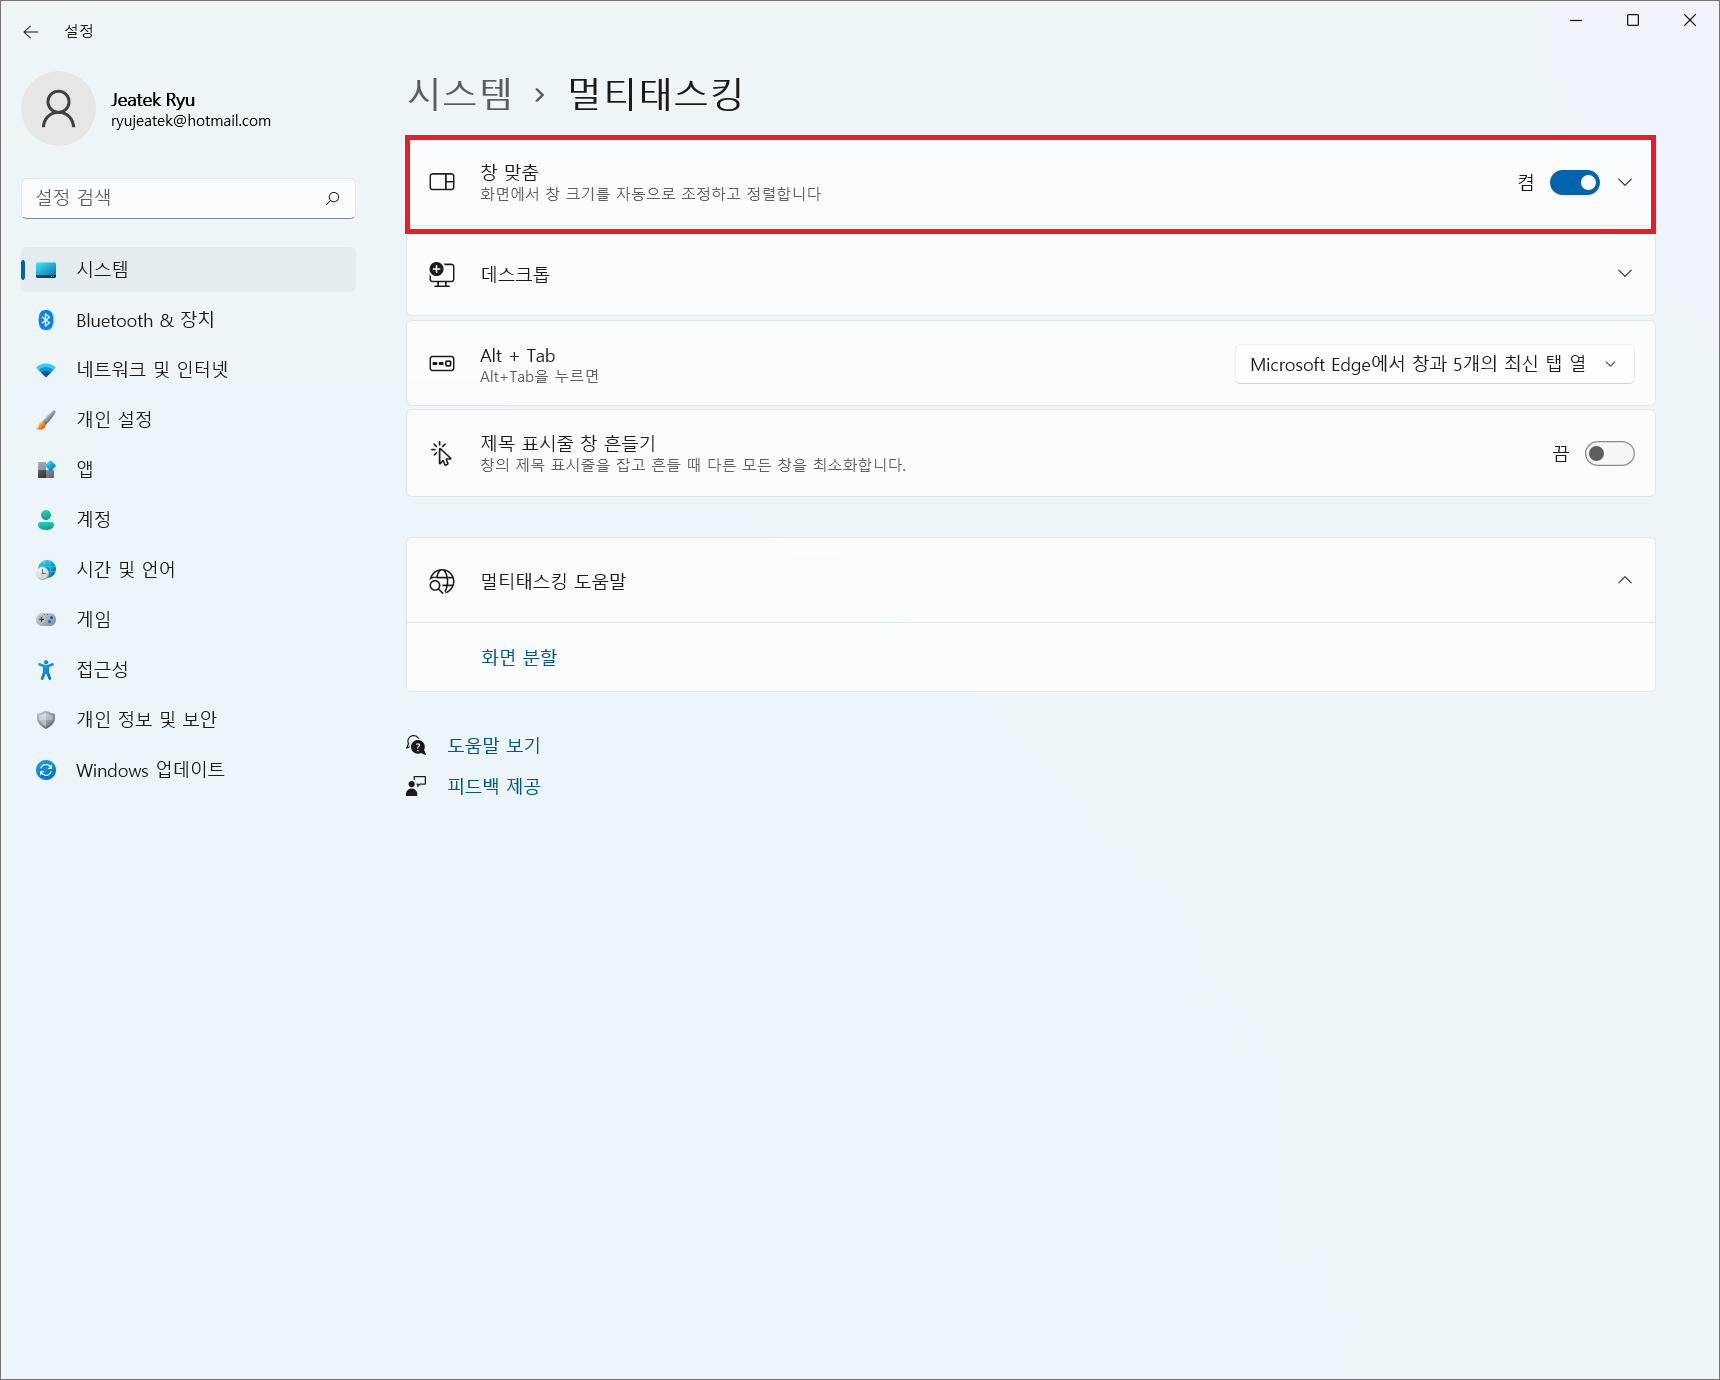
Task: Minimize the settings window
Action: click(1576, 20)
